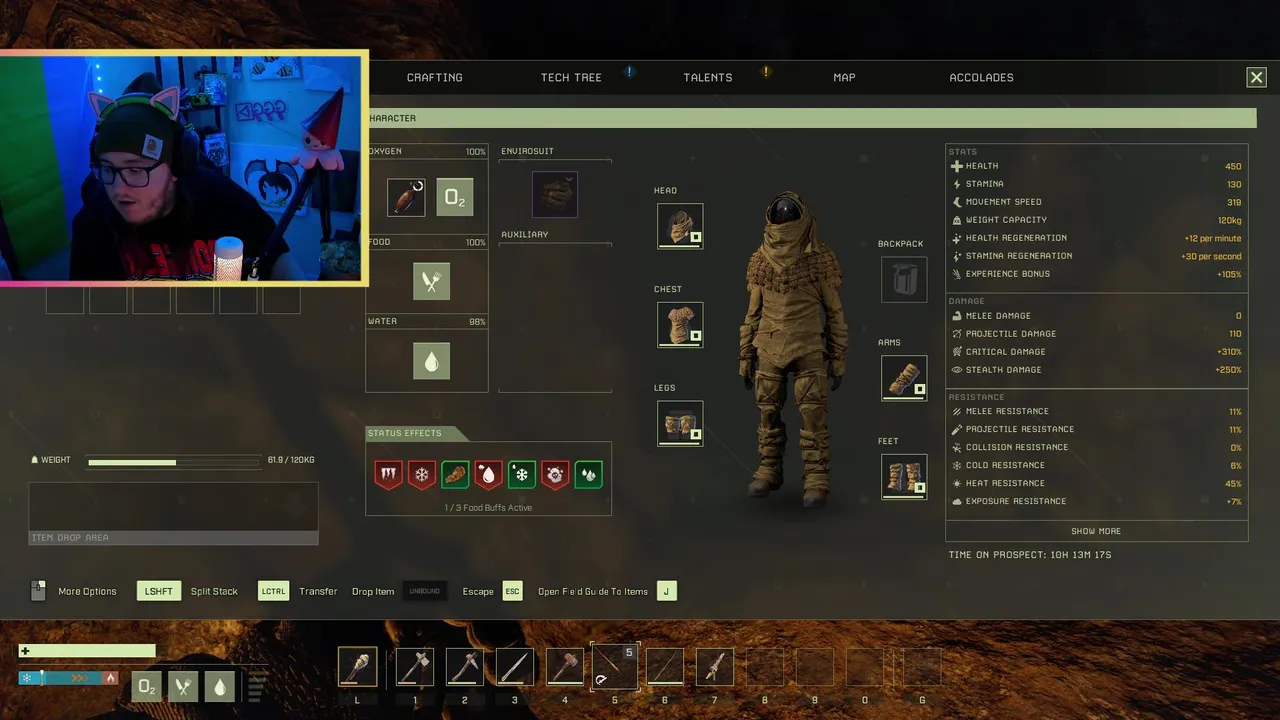Click the HUD health bar at bottom left

(87, 651)
